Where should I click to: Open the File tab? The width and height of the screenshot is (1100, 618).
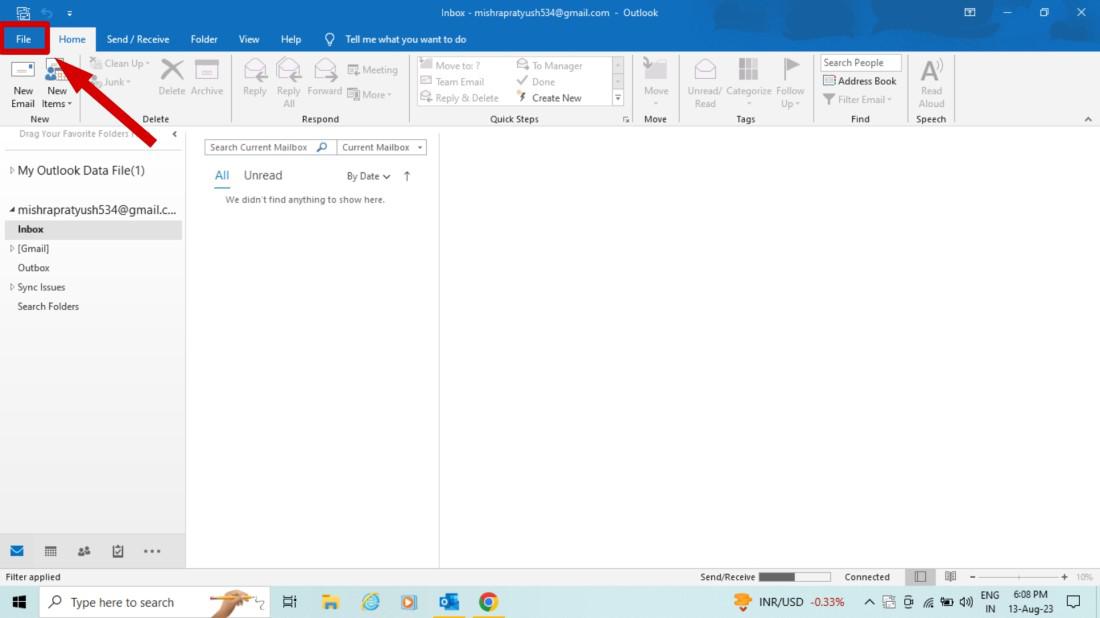23,39
